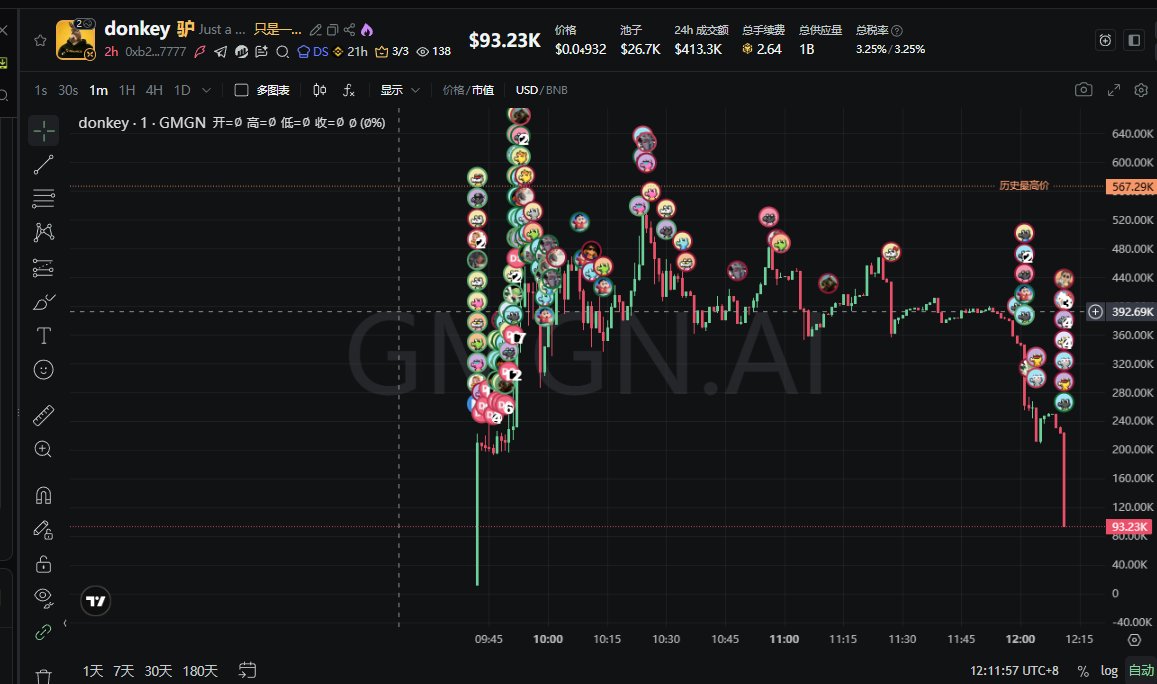Click the pink feather icon
Viewport: 1157px width, 684px height.
200,52
